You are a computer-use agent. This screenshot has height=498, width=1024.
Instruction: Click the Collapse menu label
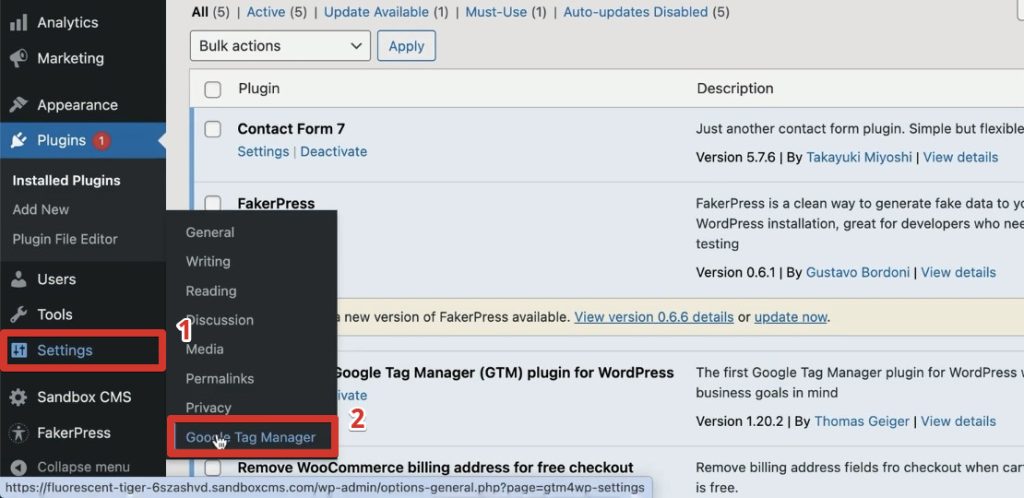pos(83,467)
